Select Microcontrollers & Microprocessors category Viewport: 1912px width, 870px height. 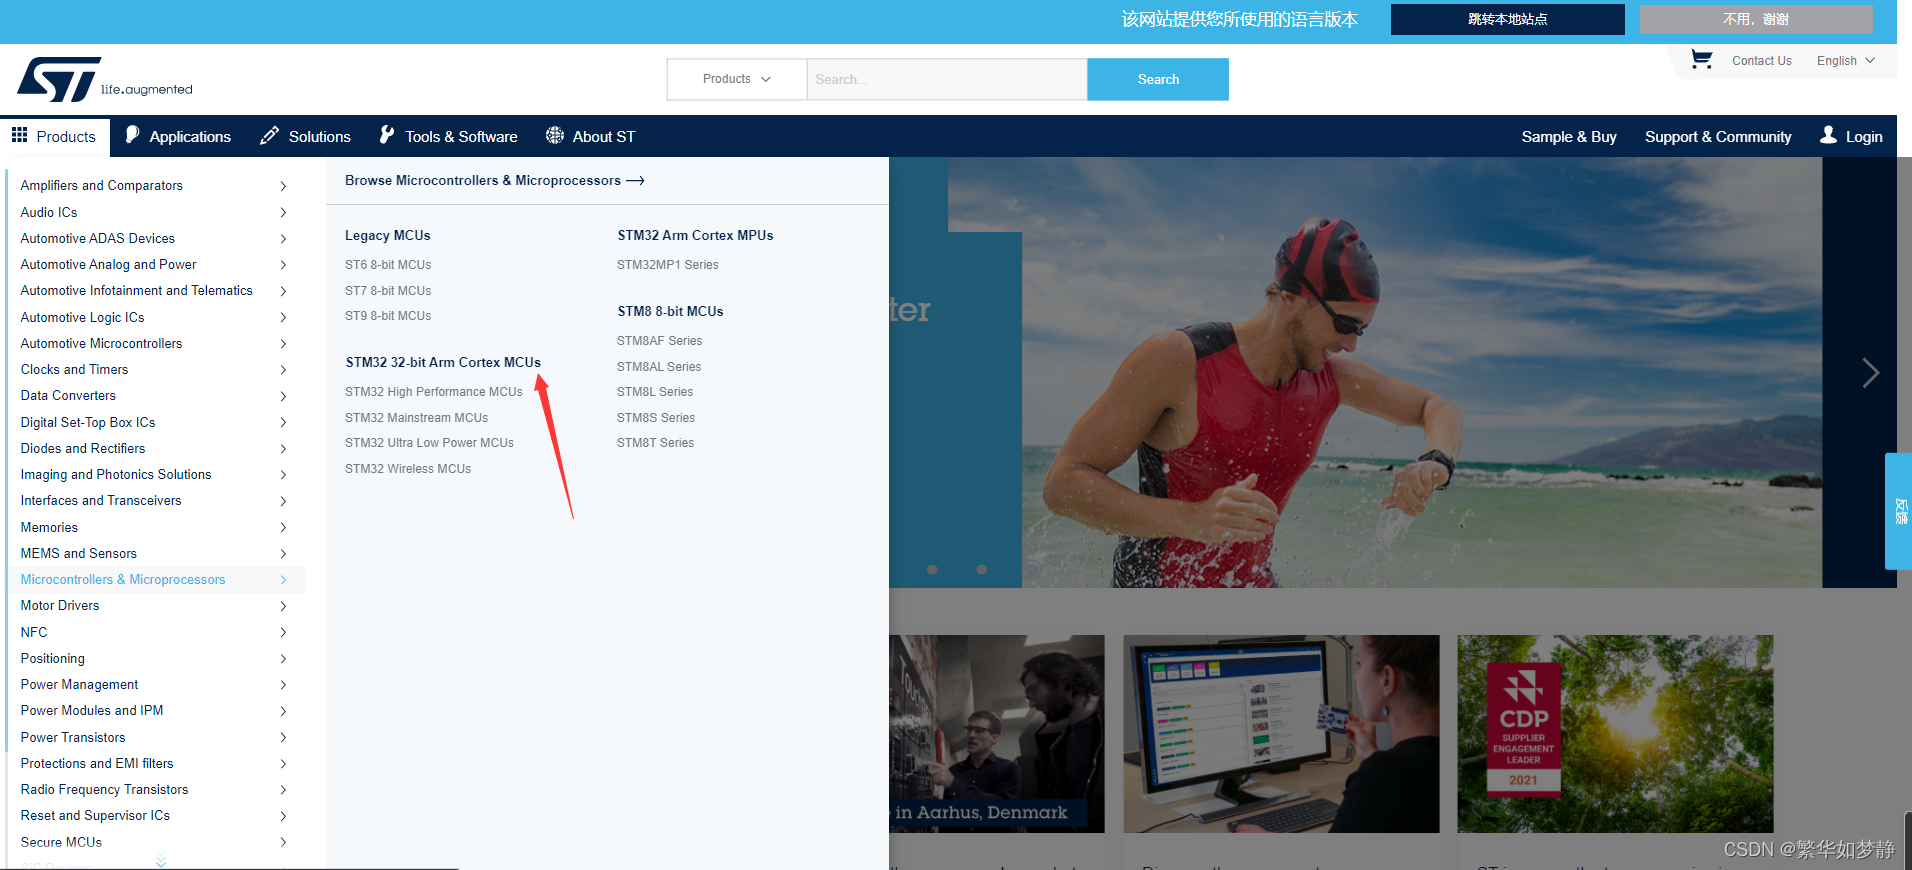(x=156, y=580)
